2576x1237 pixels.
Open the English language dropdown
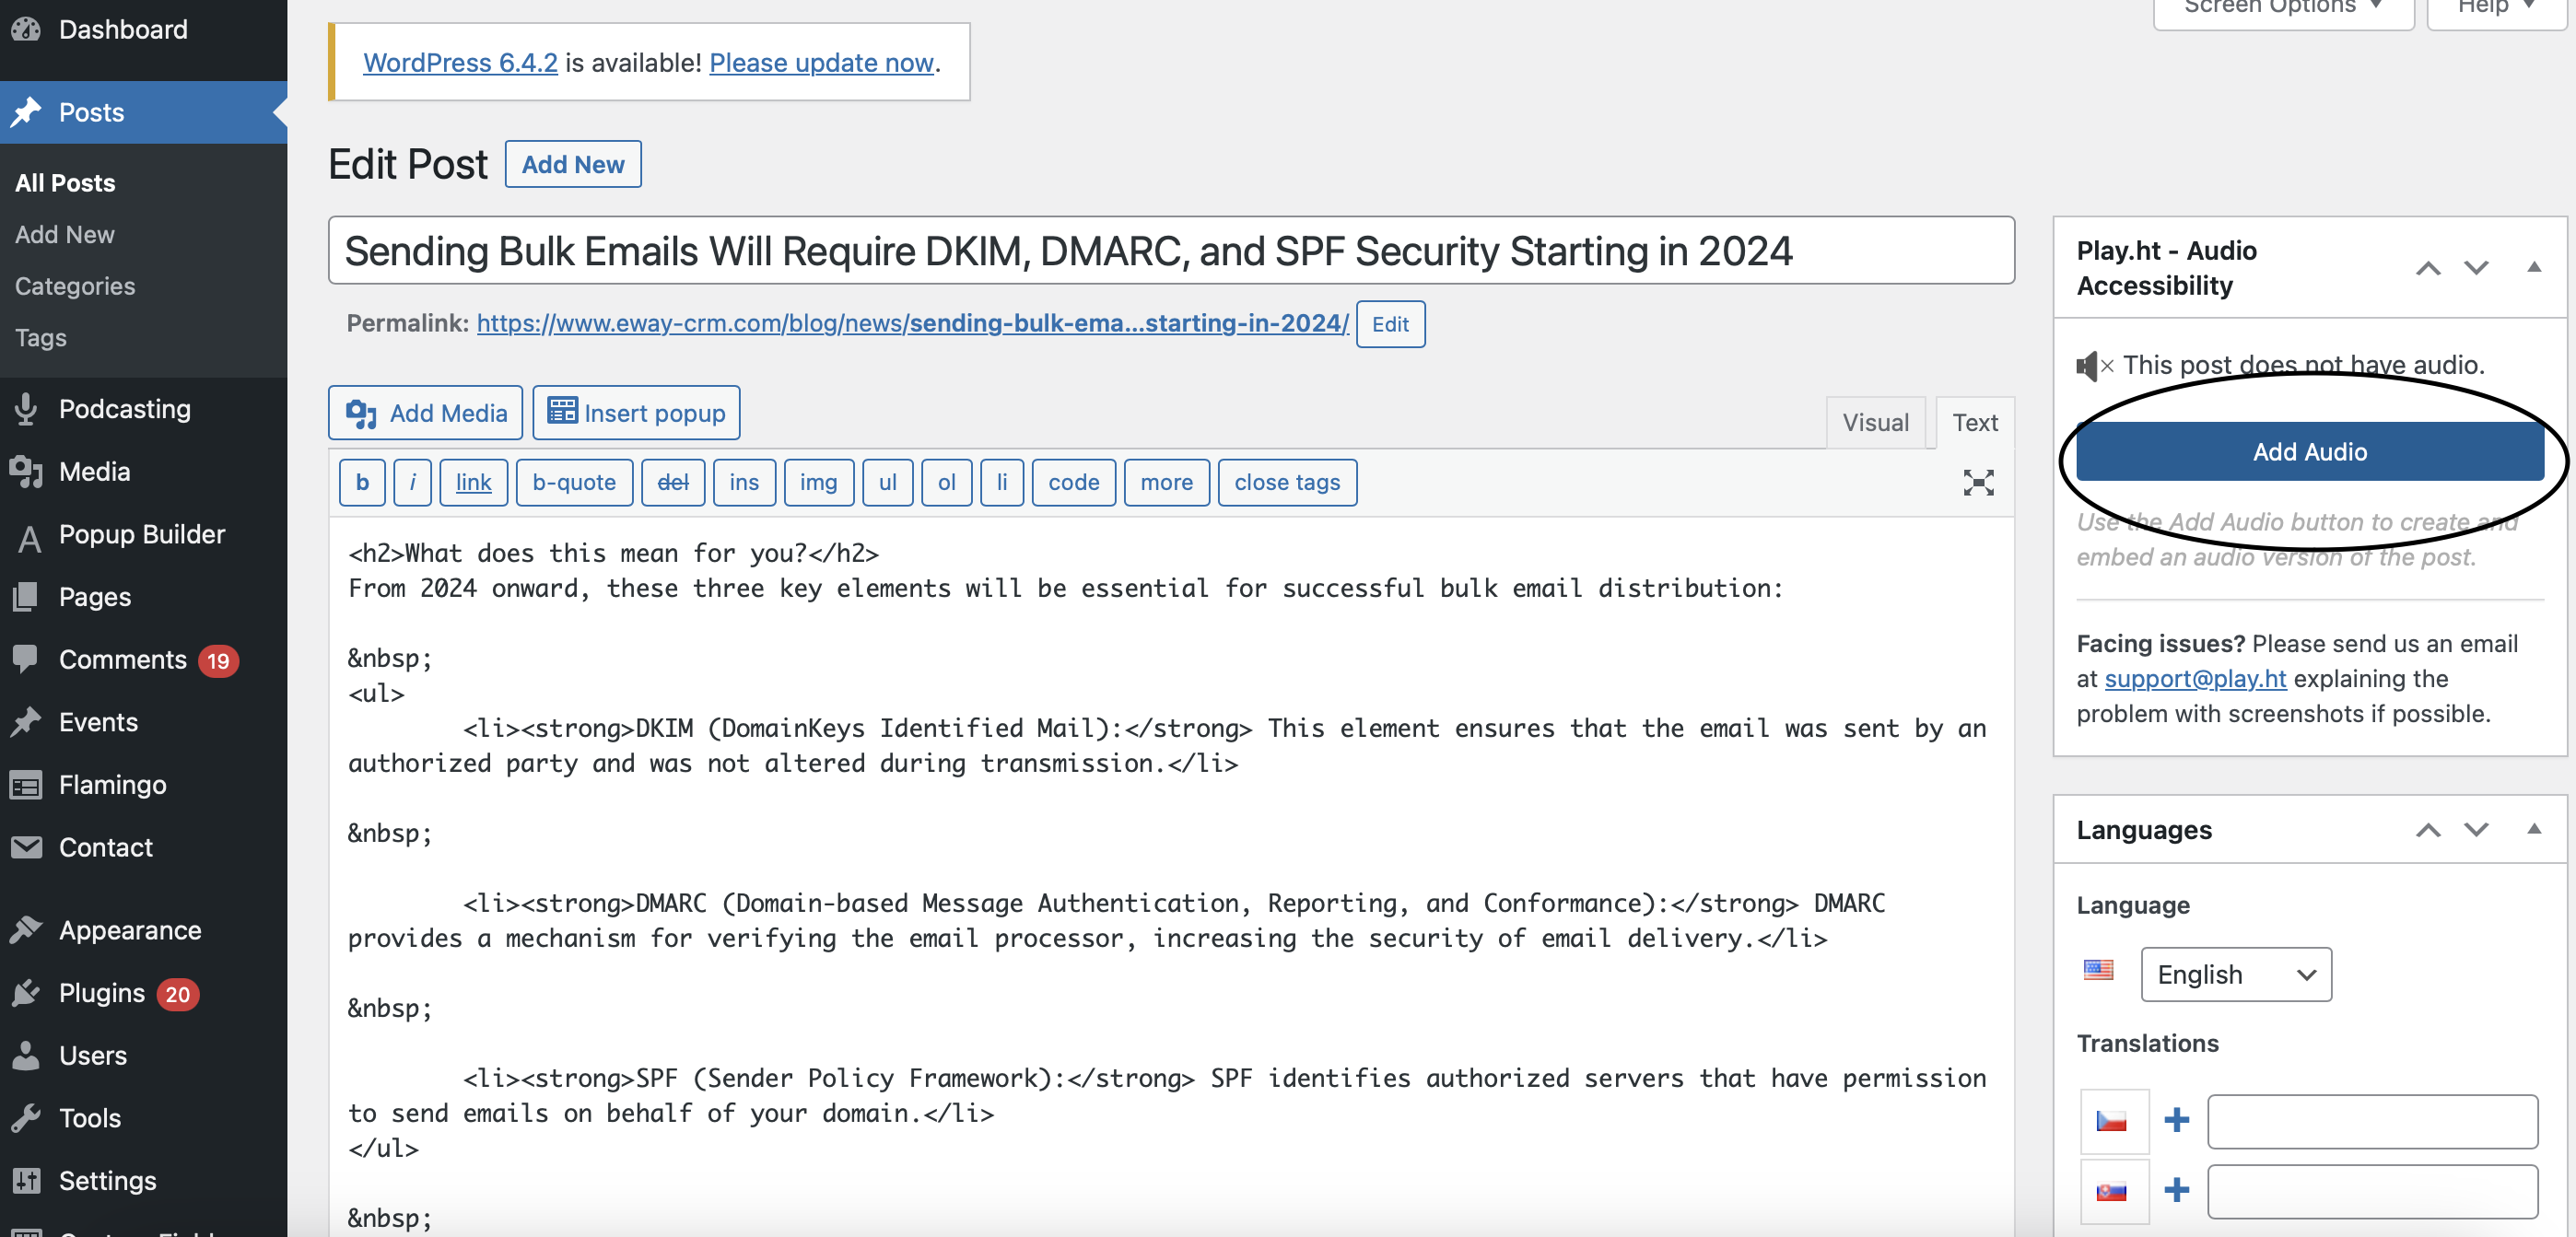(2236, 974)
